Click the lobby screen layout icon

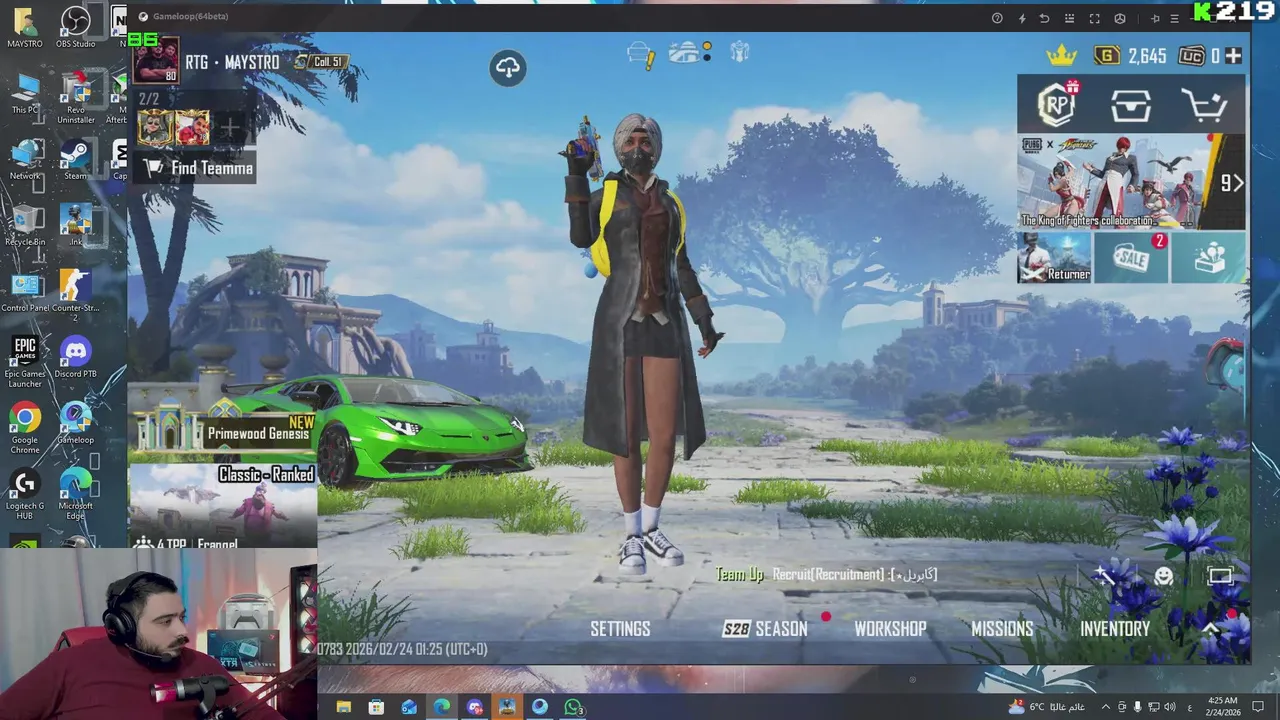click(x=1220, y=576)
